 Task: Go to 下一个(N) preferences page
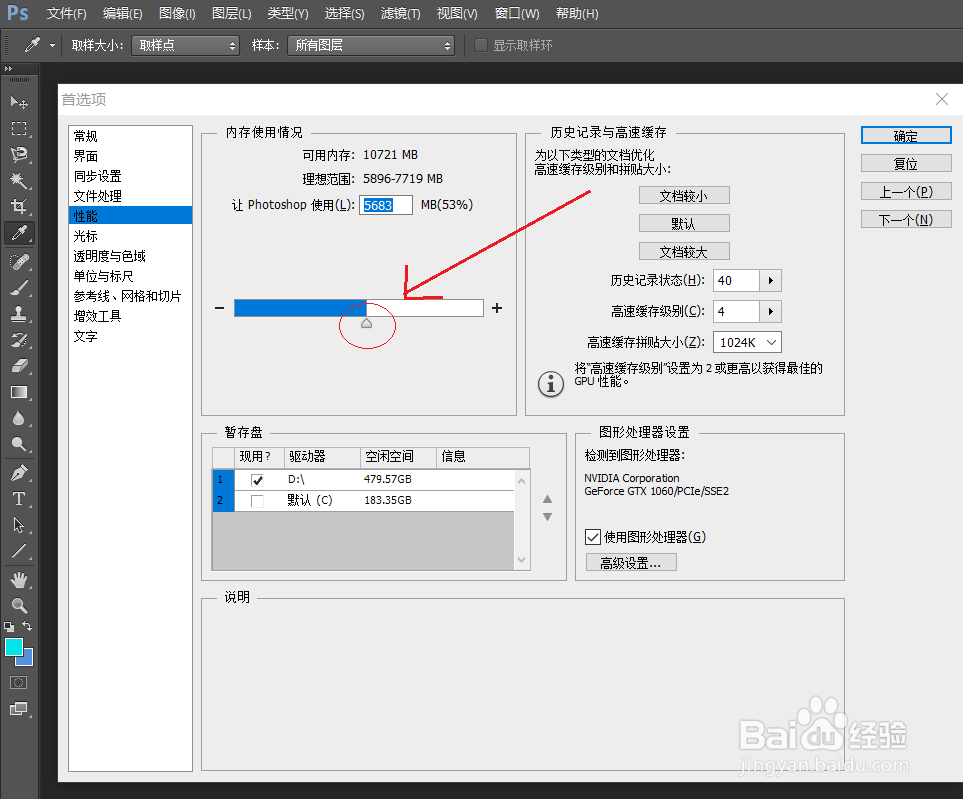[906, 219]
